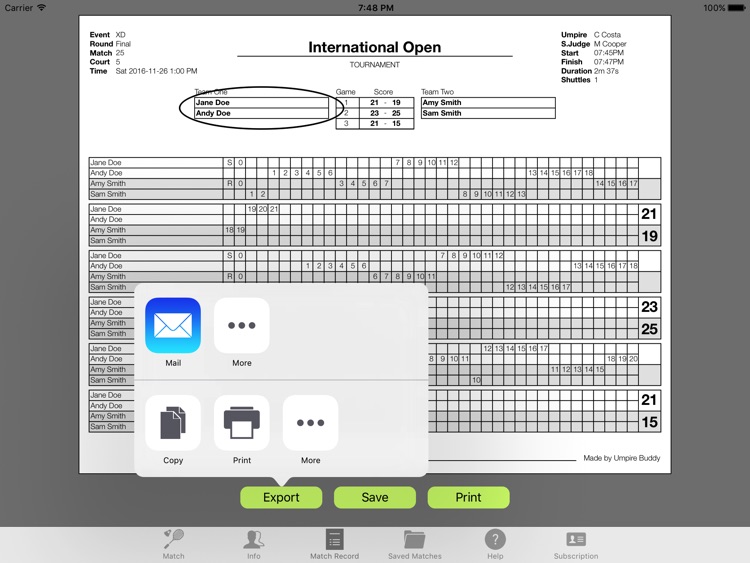This screenshot has width=750, height=563.
Task: Select Andy Doe in Team One box
Action: pyautogui.click(x=262, y=113)
